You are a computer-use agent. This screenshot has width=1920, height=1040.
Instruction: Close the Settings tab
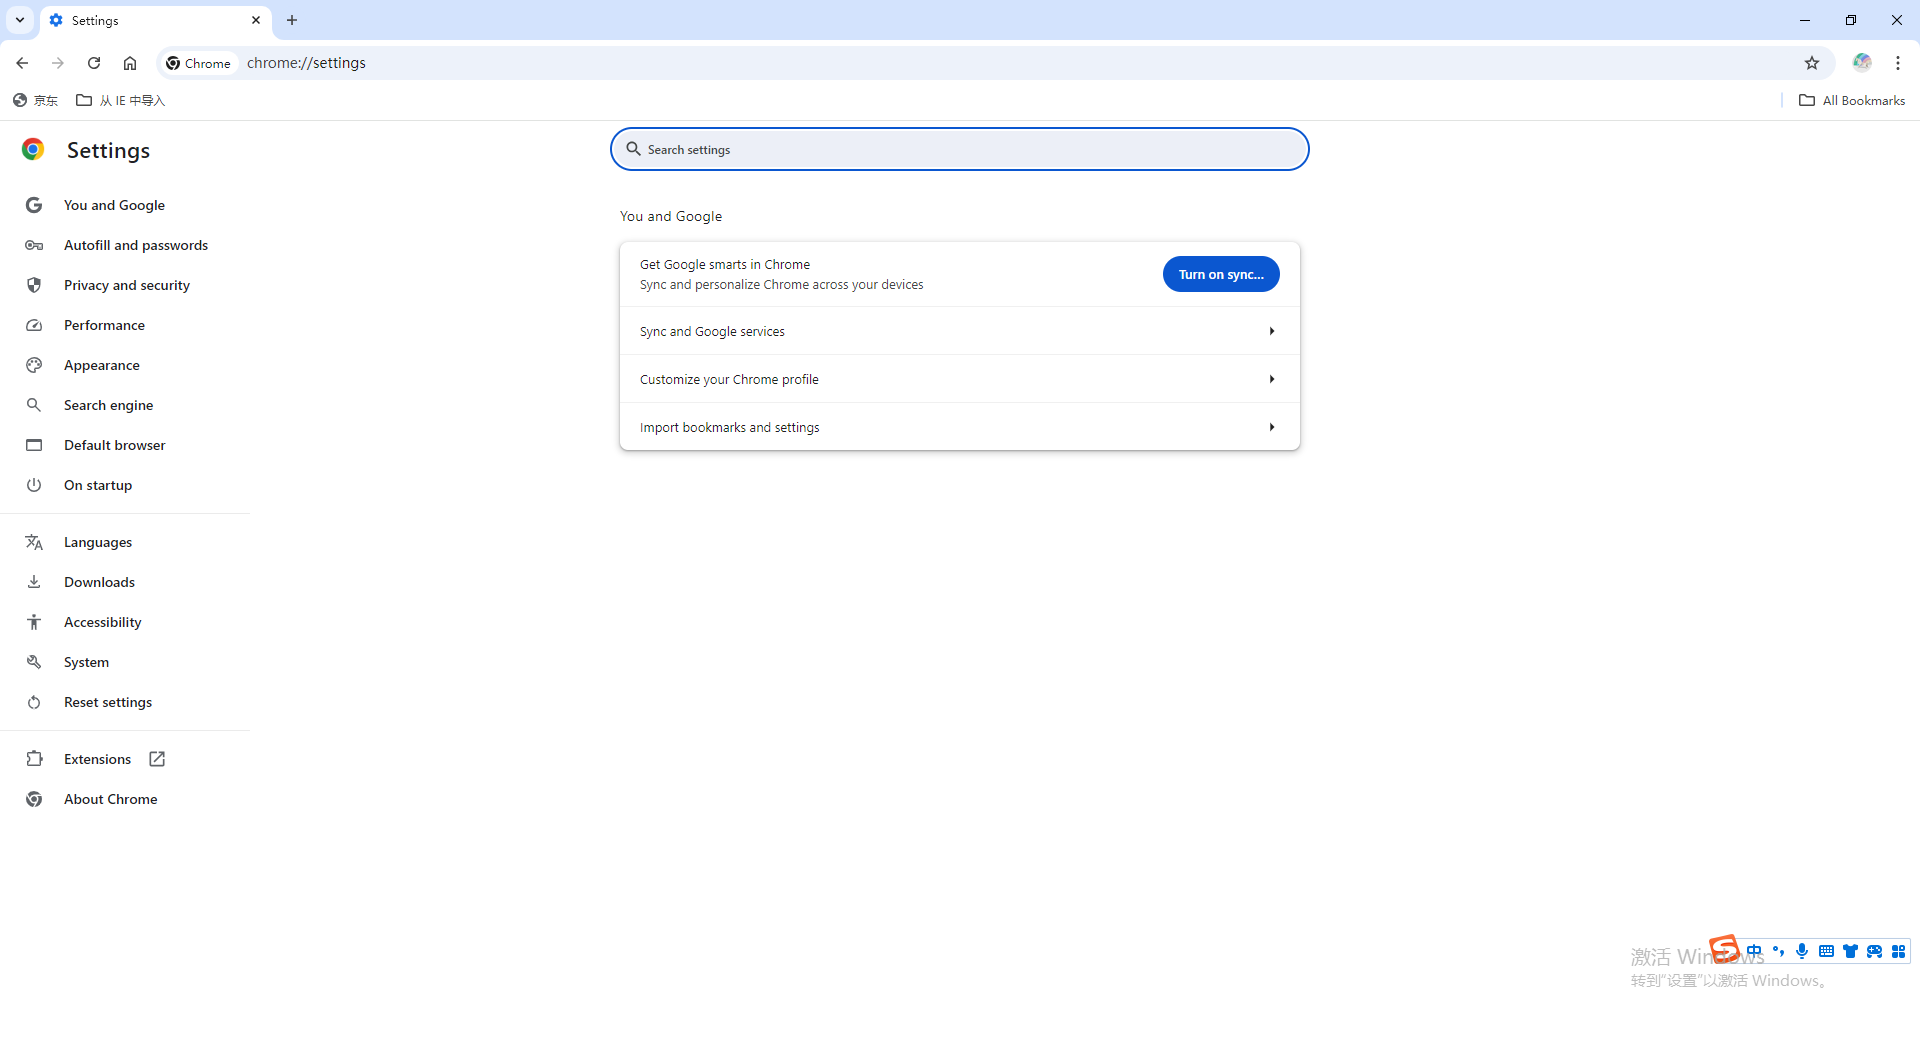256,20
